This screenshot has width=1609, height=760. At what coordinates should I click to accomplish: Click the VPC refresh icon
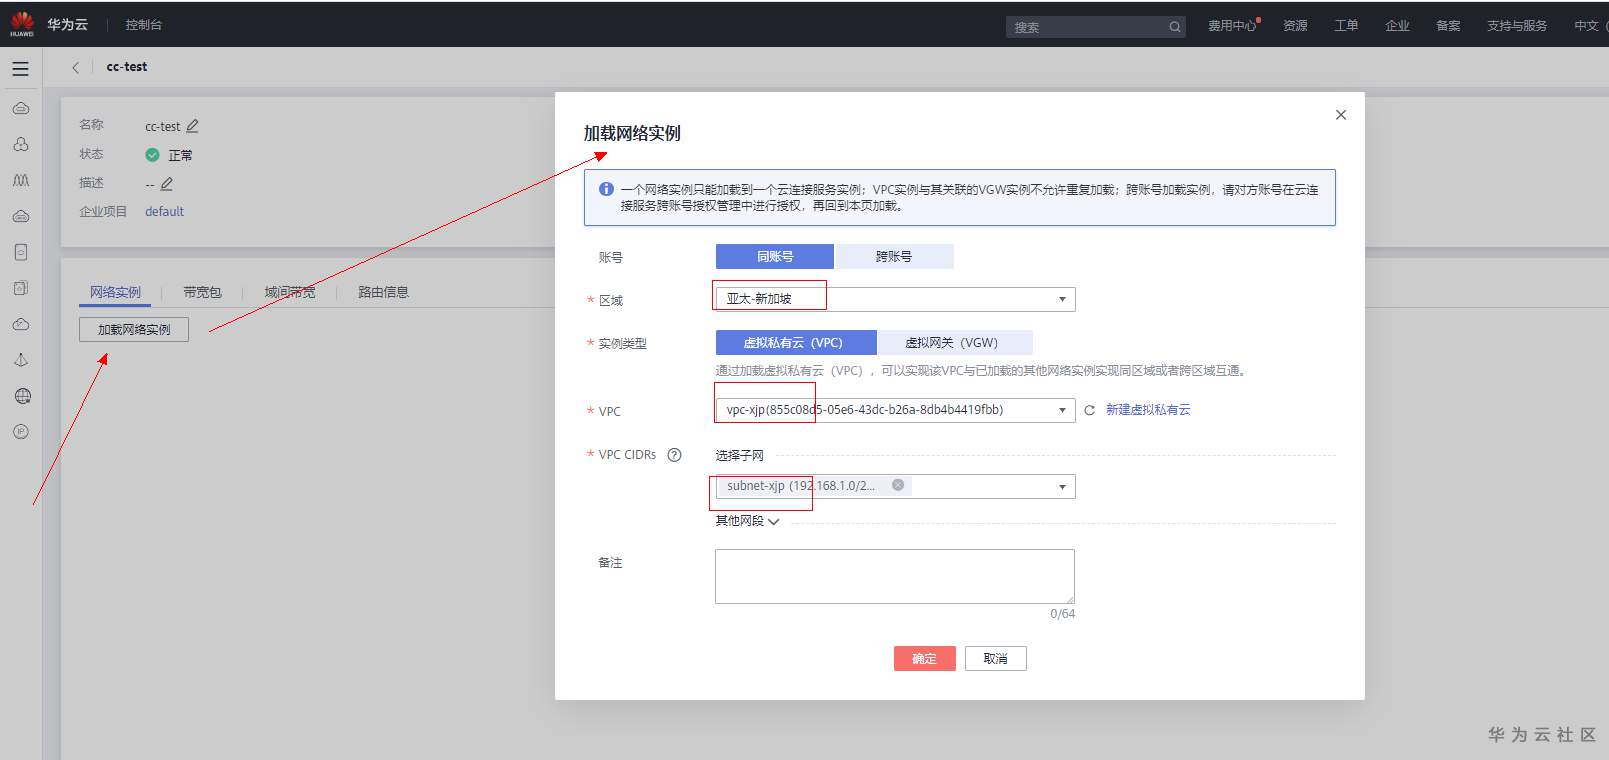(1089, 410)
